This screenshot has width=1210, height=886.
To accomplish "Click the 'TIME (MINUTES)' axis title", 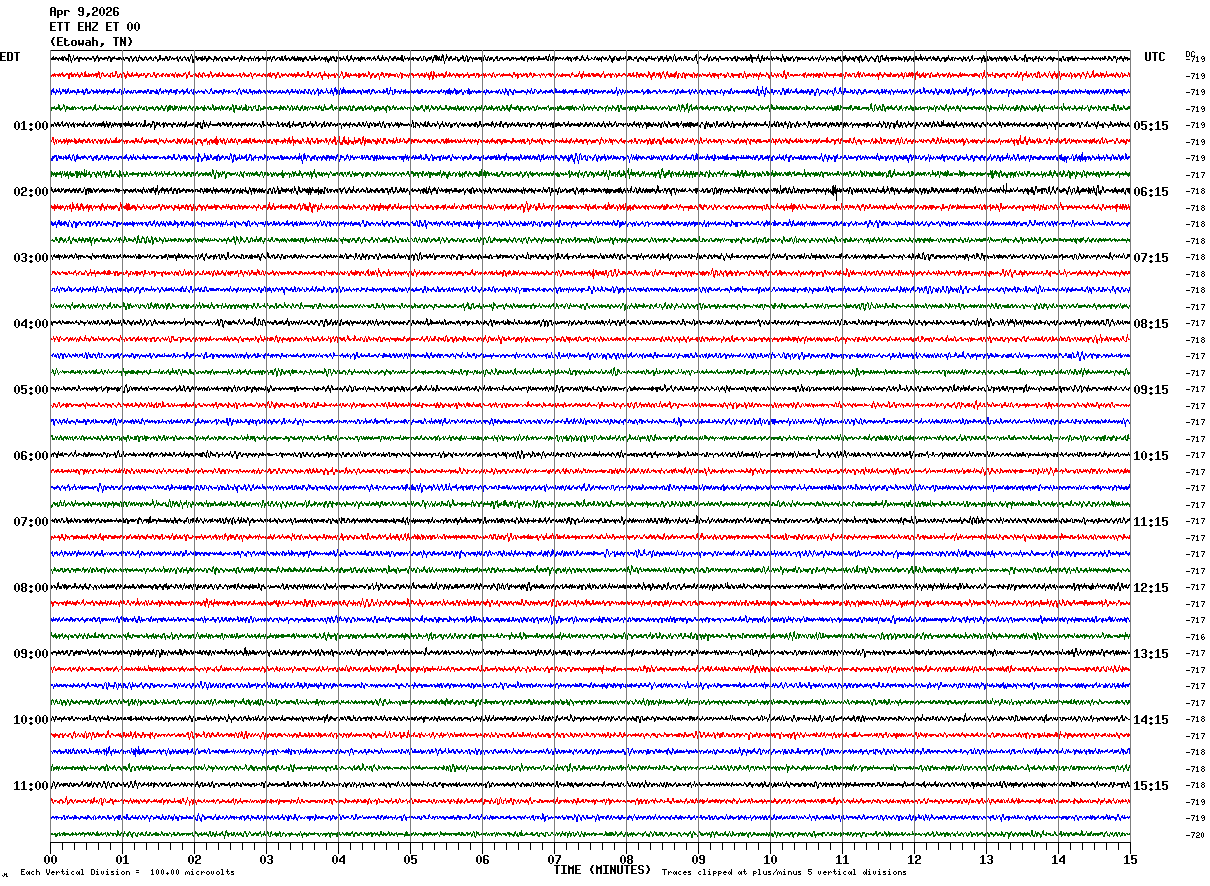I will (602, 870).
